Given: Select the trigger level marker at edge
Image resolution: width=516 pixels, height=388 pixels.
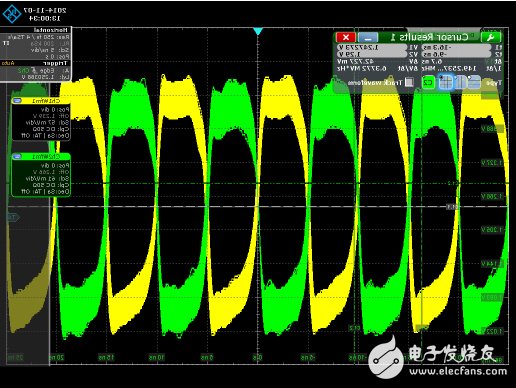Looking at the screenshot, I should [x=13, y=218].
